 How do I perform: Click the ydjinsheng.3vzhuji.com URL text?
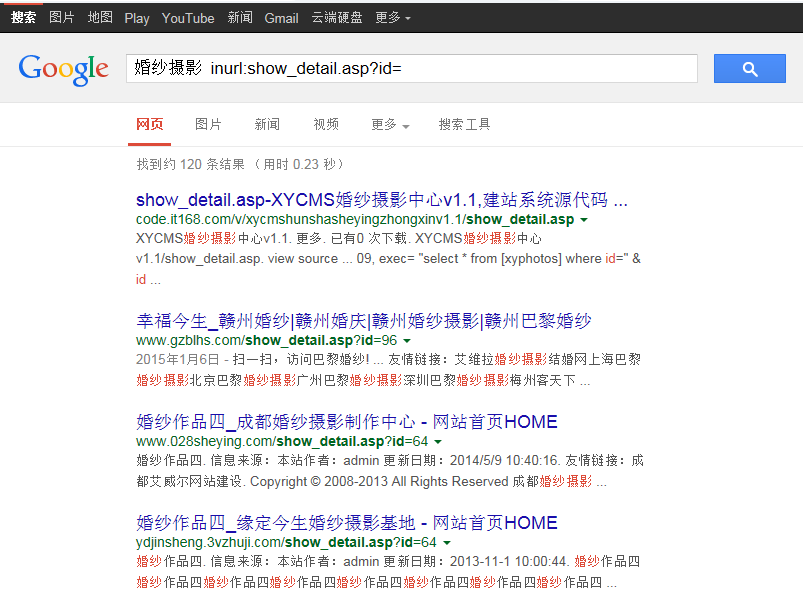coord(286,542)
